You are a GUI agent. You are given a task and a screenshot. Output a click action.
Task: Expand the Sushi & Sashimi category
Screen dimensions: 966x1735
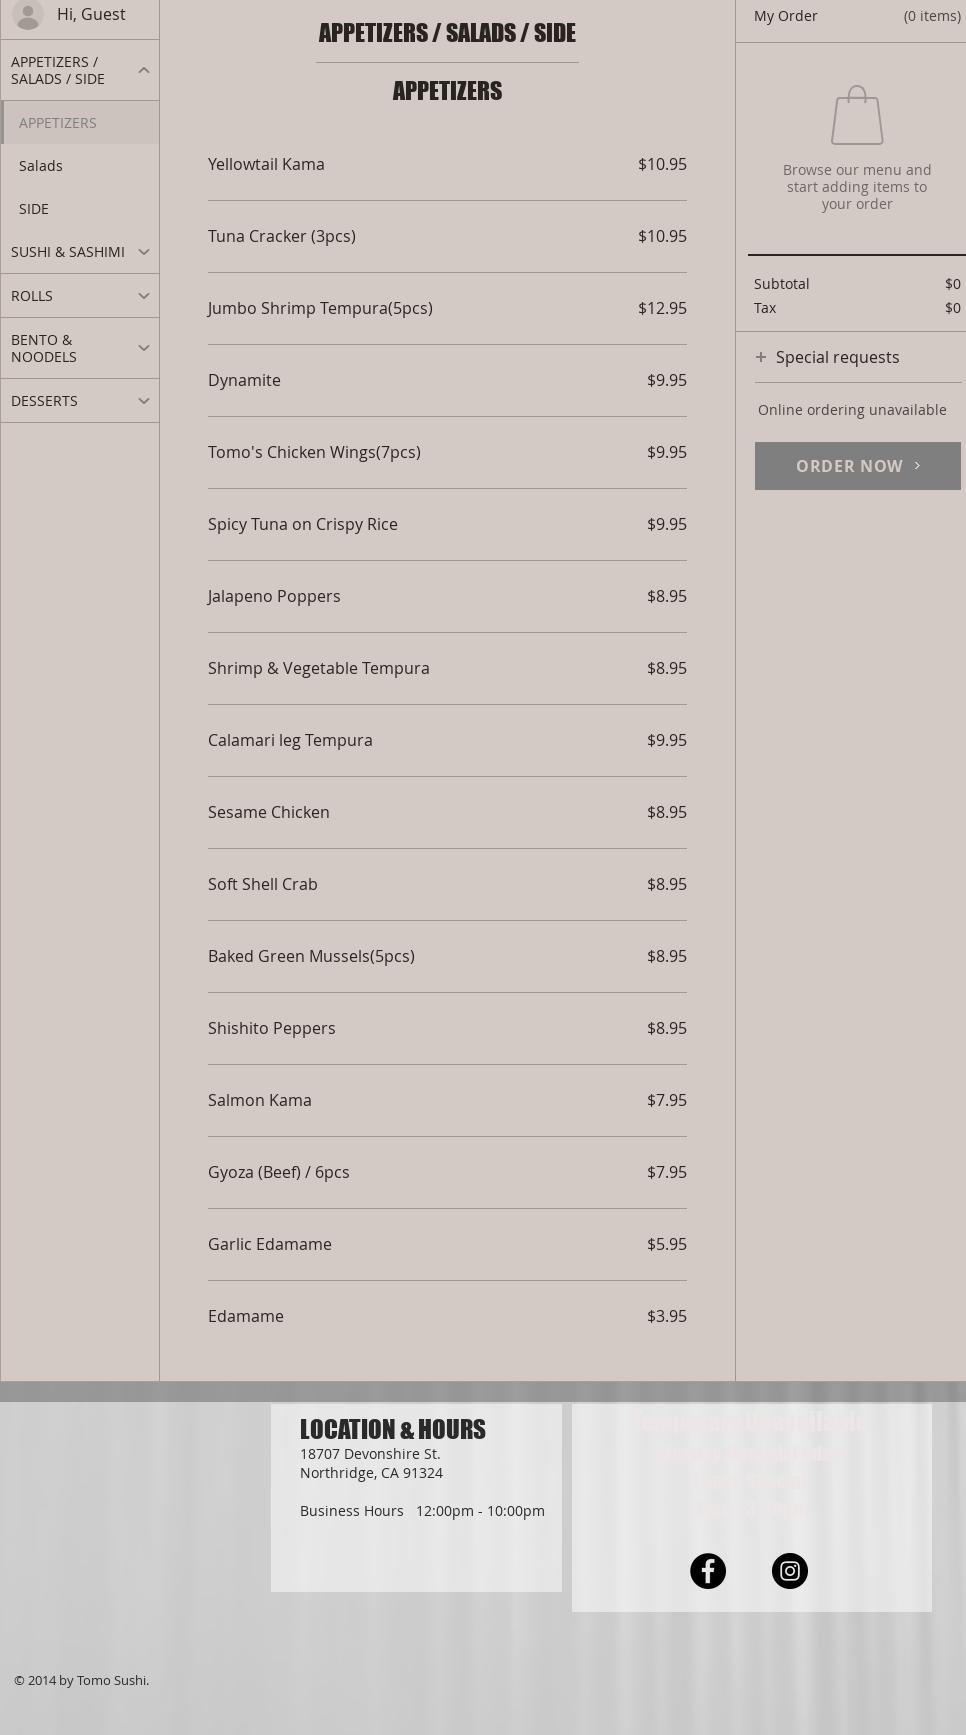tap(143, 252)
